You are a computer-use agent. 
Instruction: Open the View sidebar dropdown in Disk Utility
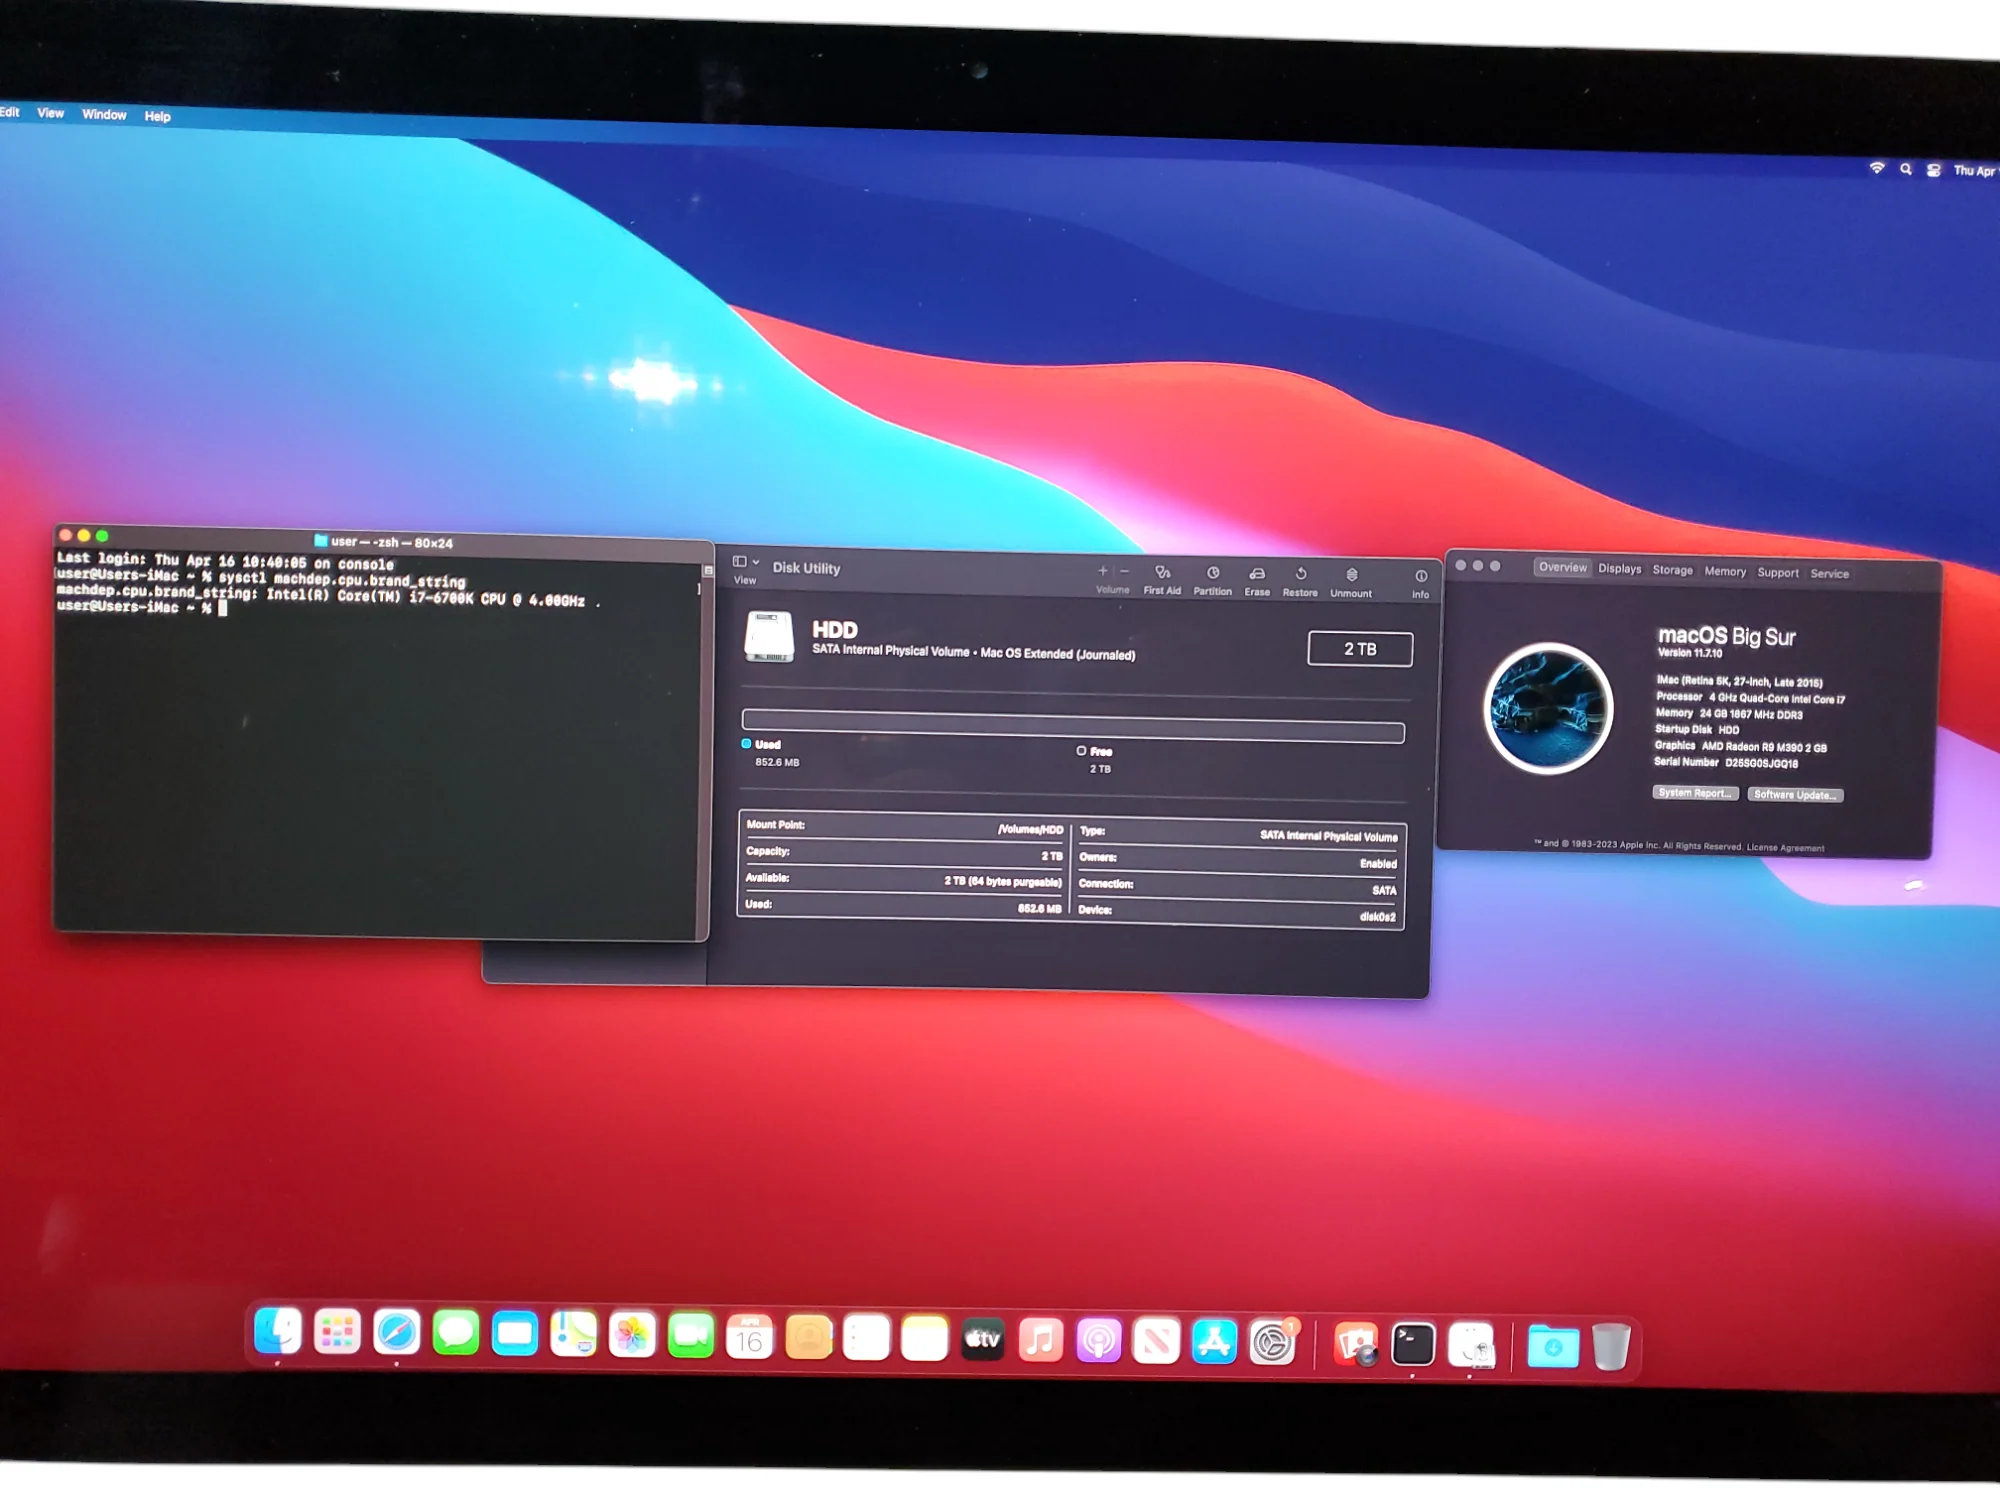pos(746,562)
